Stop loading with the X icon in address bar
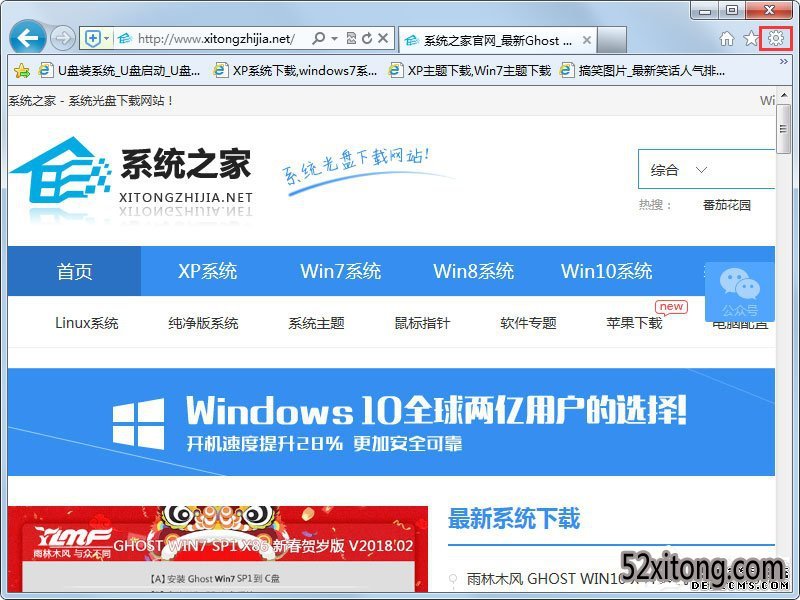 pyautogui.click(x=383, y=38)
